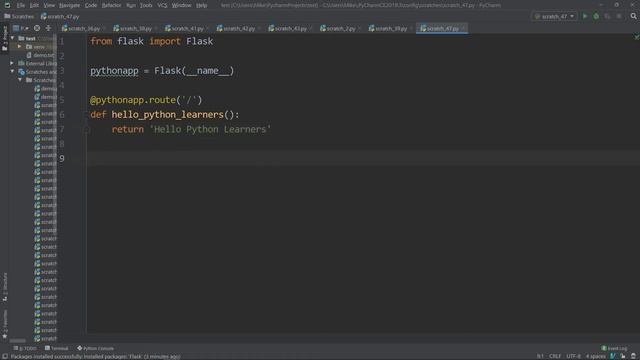Click the CRLF line separator indicator
640x360 pixels.
555,356
